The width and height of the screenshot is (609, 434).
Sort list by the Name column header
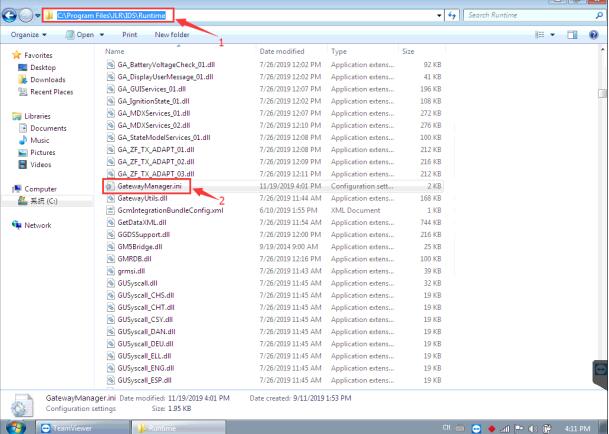[x=115, y=50]
